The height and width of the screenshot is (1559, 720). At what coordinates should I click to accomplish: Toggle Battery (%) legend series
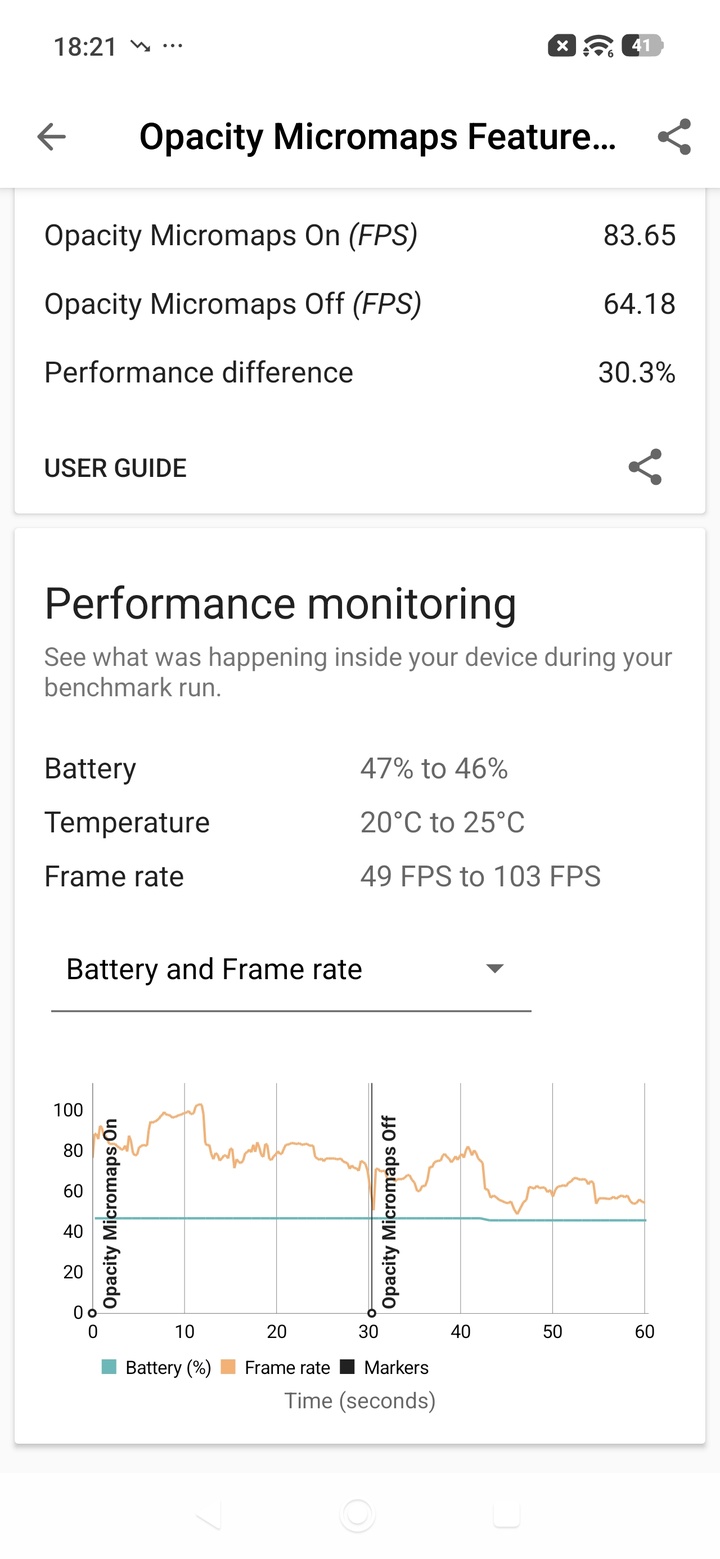pyautogui.click(x=156, y=1368)
